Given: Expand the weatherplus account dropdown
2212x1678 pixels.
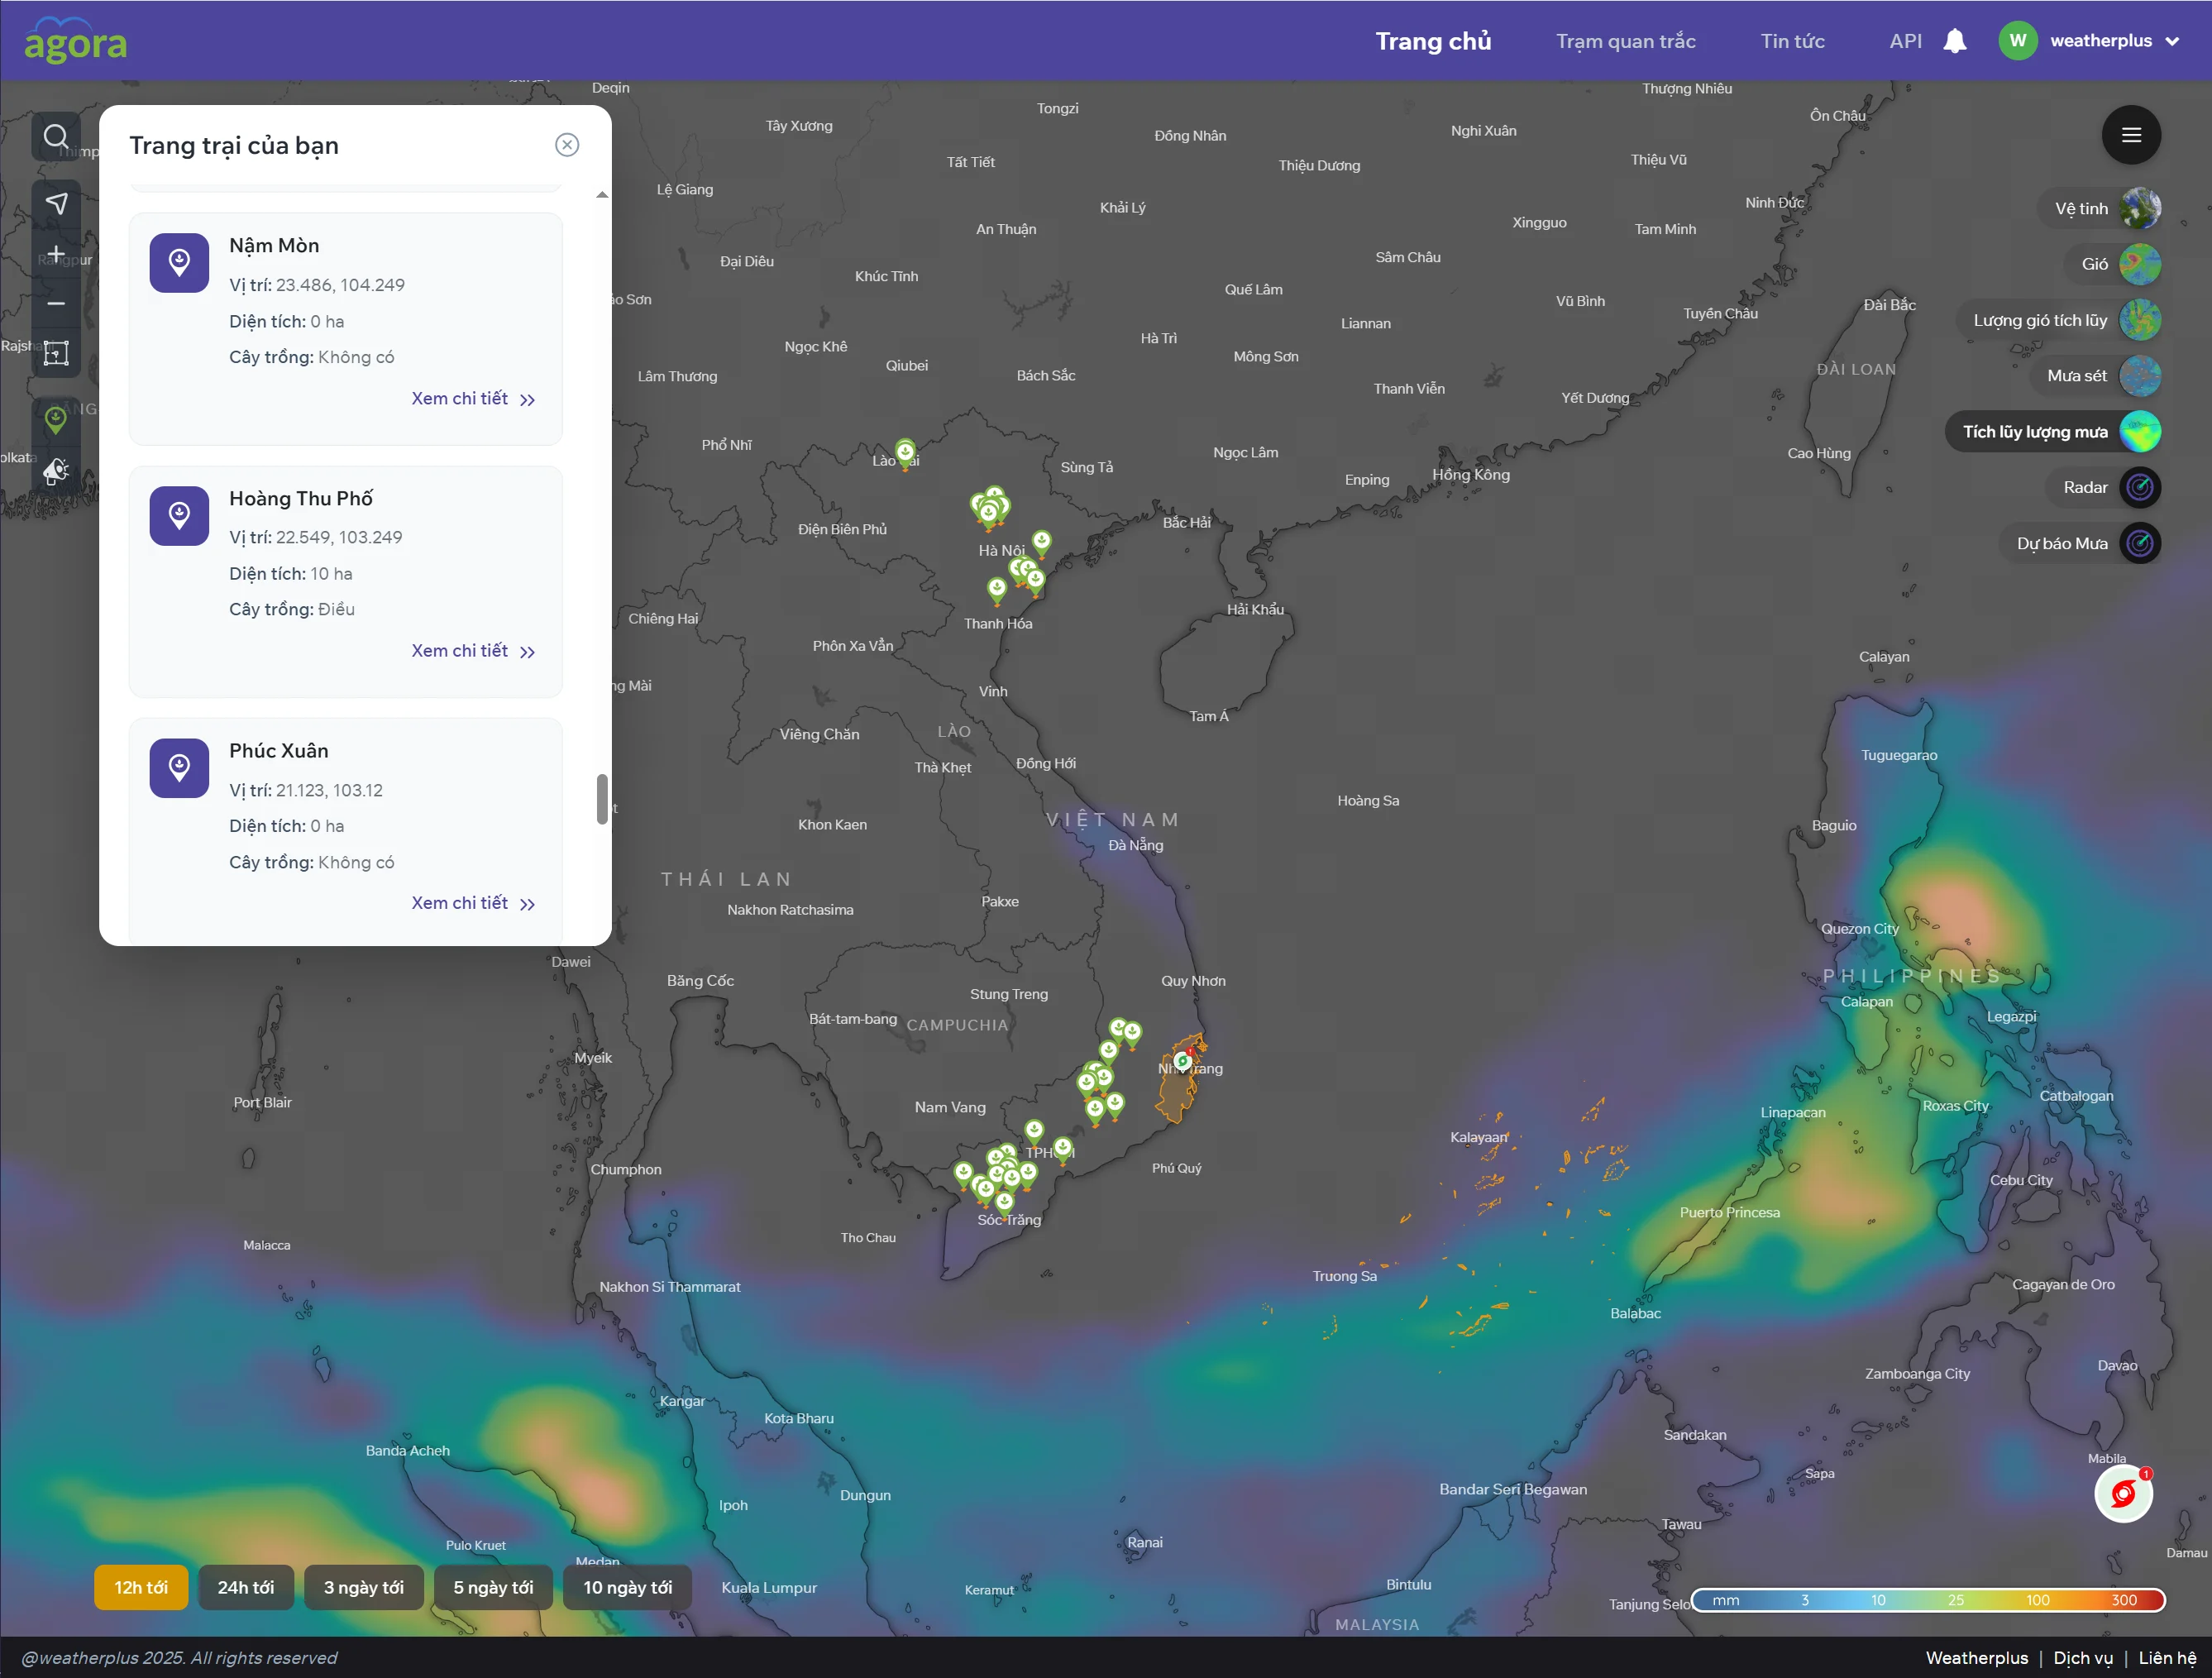Looking at the screenshot, I should pyautogui.click(x=2172, y=41).
